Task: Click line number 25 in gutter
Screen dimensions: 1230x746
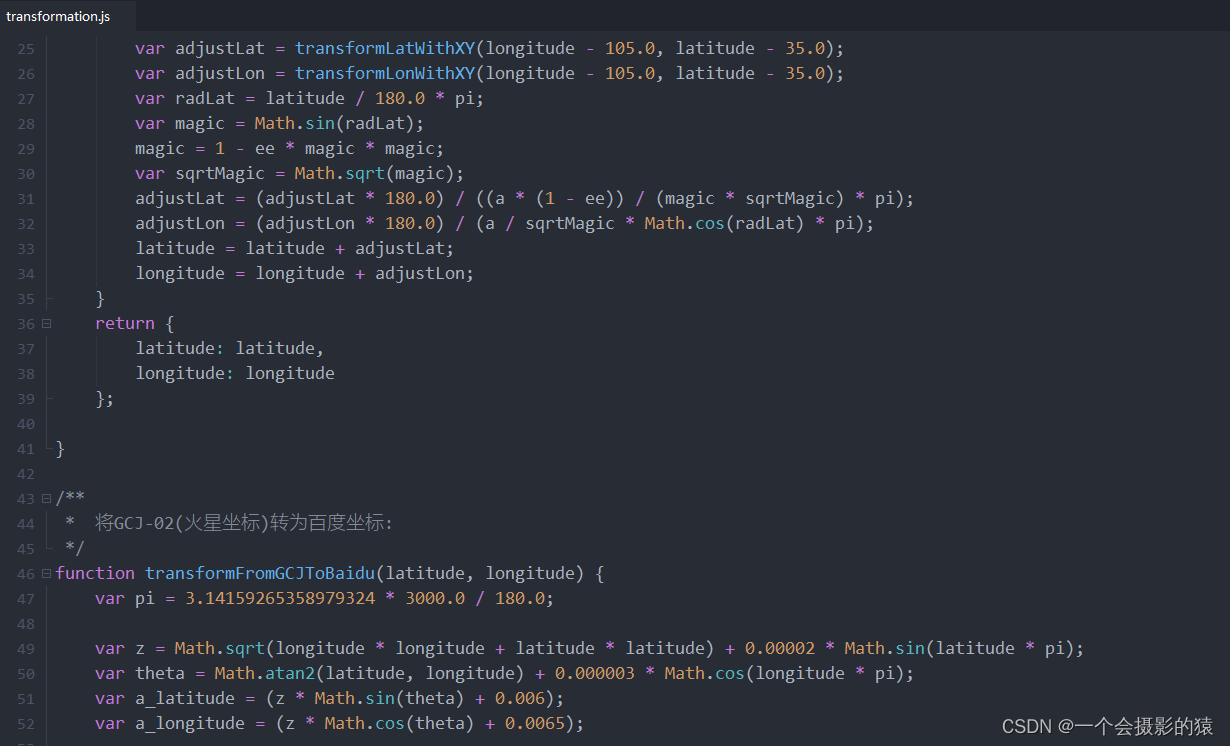Action: point(25,49)
